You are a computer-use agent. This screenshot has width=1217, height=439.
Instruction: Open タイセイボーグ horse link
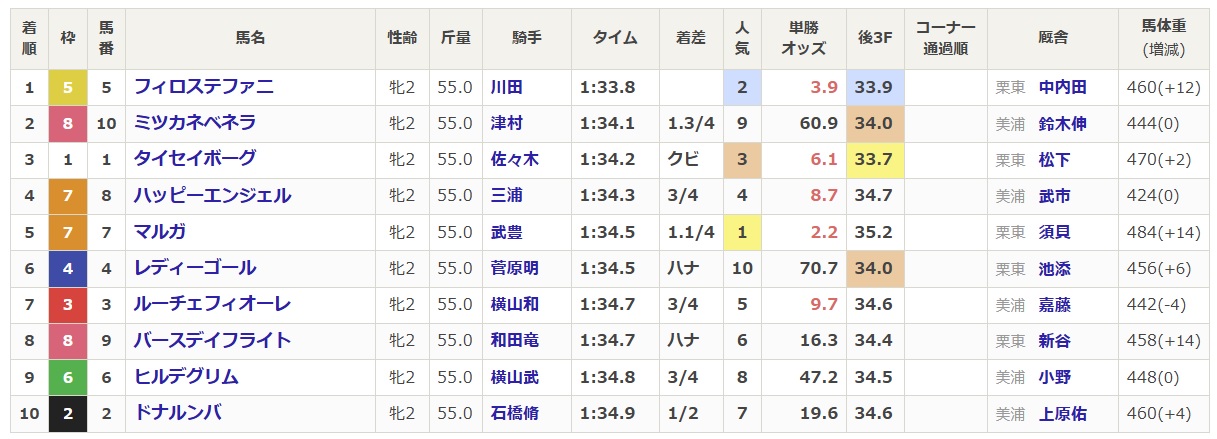click(195, 159)
